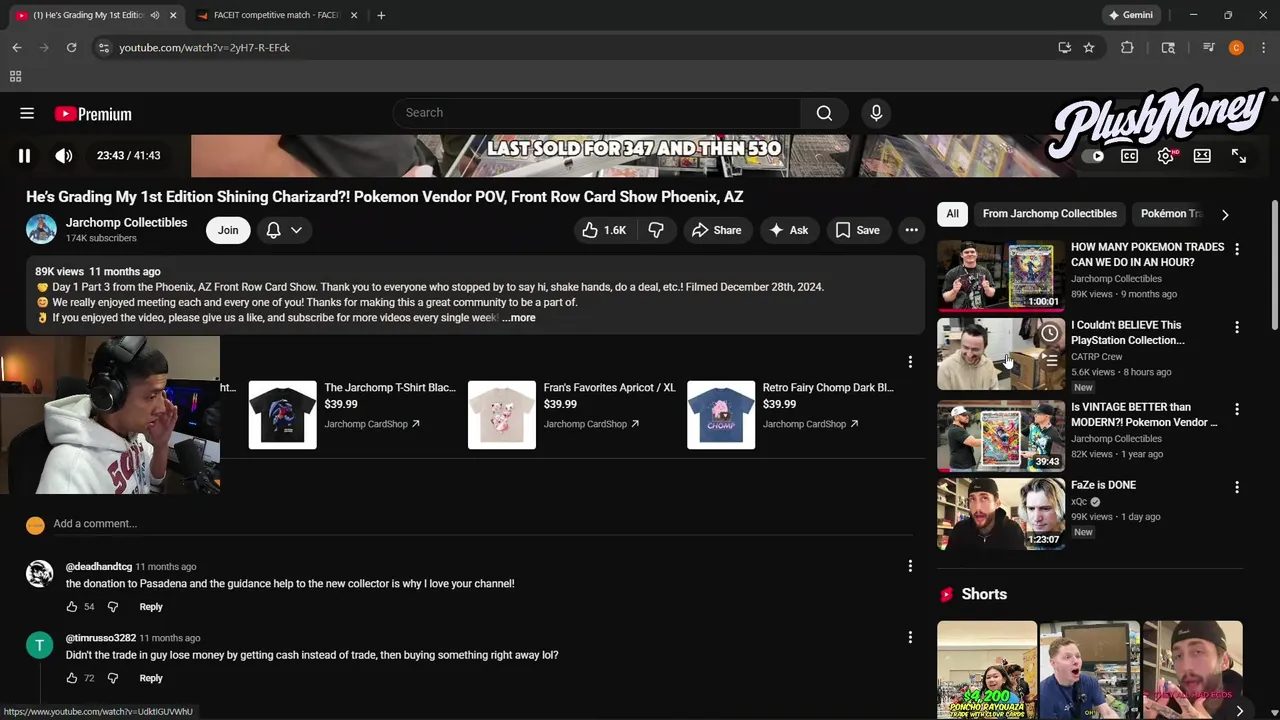Like the video with 1.6K likes
This screenshot has width=1280, height=720.
point(604,230)
